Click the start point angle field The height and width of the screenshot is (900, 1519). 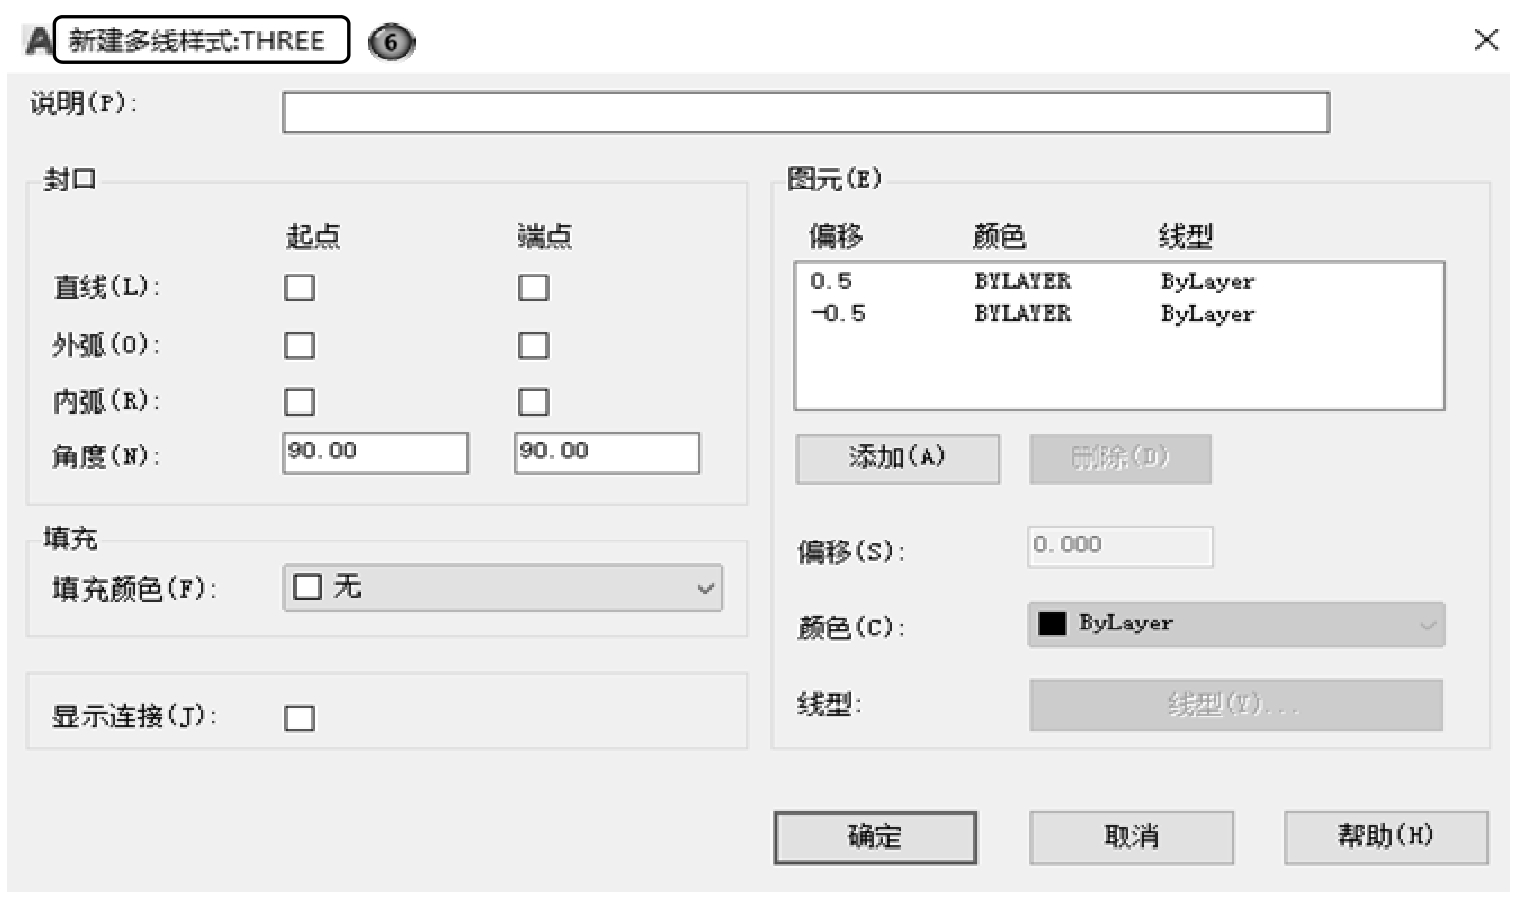pos(375,453)
